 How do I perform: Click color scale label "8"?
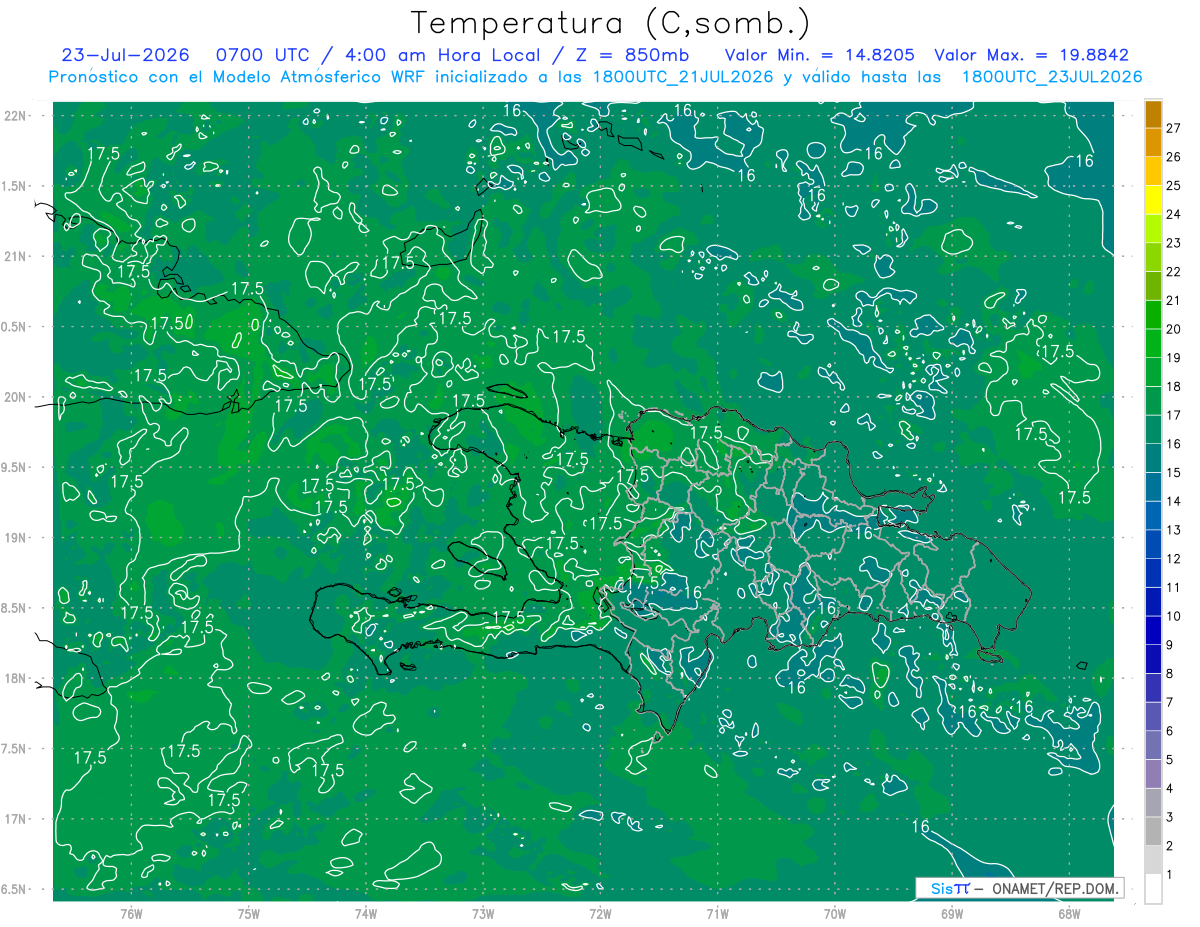1170,675
